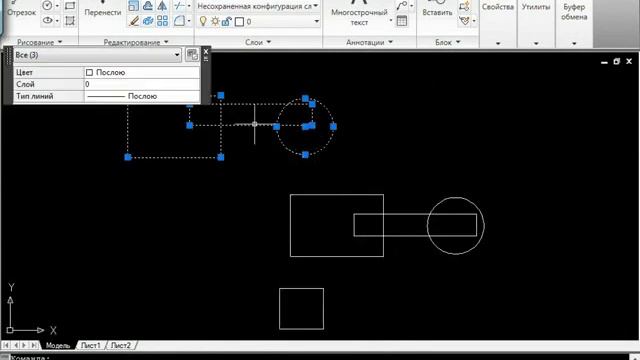Screen dimensions: 640x360
Task: Open Block Editor options arrow
Action: tap(474, 20)
